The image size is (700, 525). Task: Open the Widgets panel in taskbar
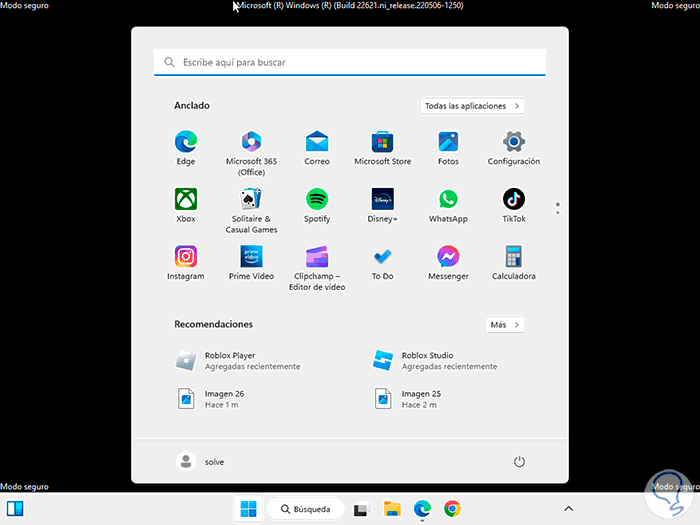15,508
